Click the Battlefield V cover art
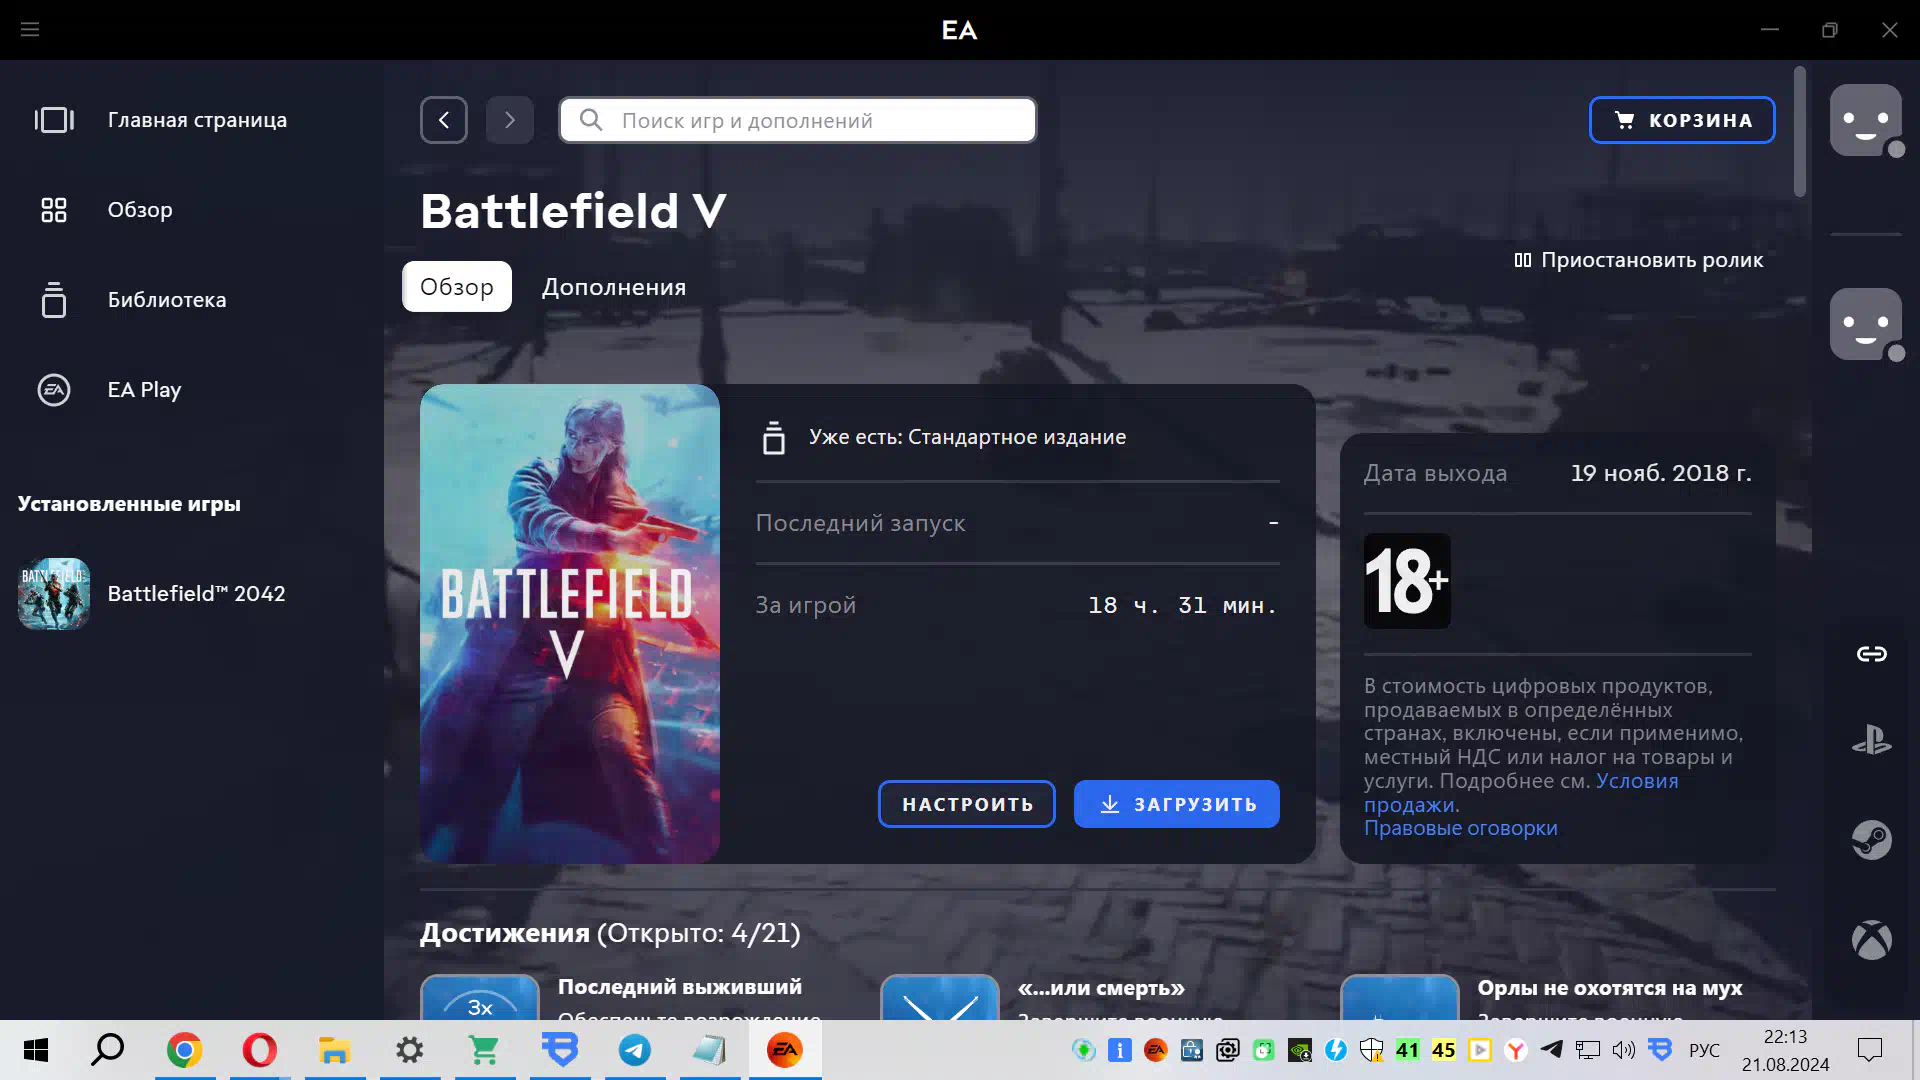The height and width of the screenshot is (1080, 1920). [570, 624]
